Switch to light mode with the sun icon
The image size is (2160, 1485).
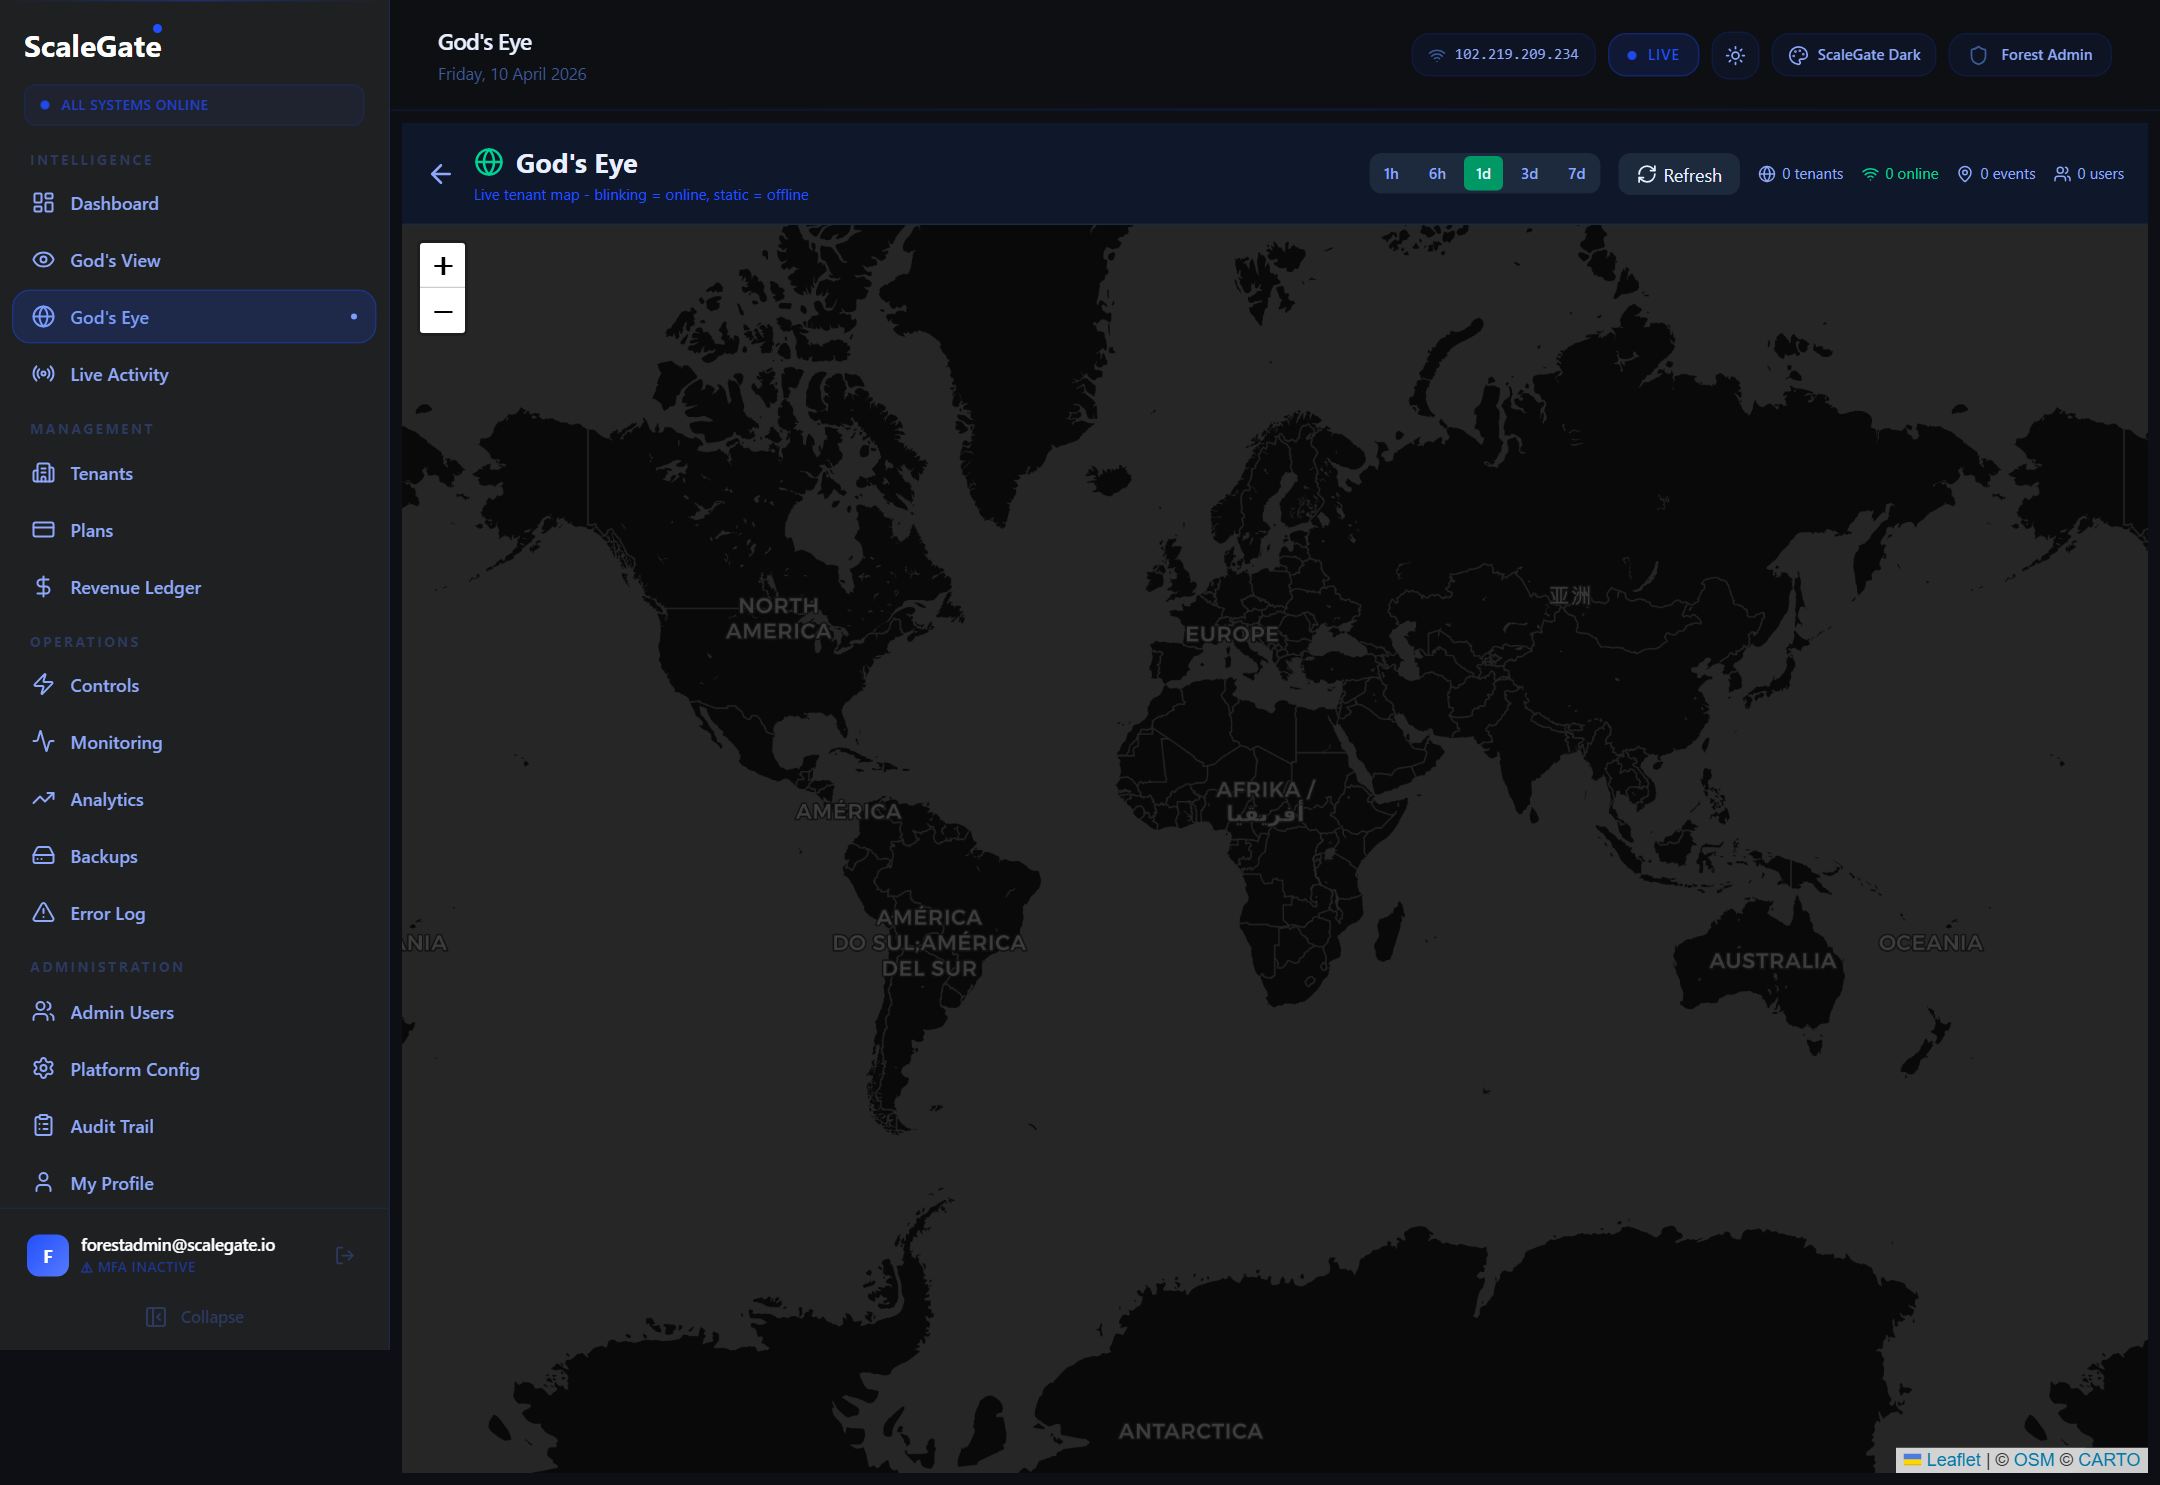click(1735, 55)
